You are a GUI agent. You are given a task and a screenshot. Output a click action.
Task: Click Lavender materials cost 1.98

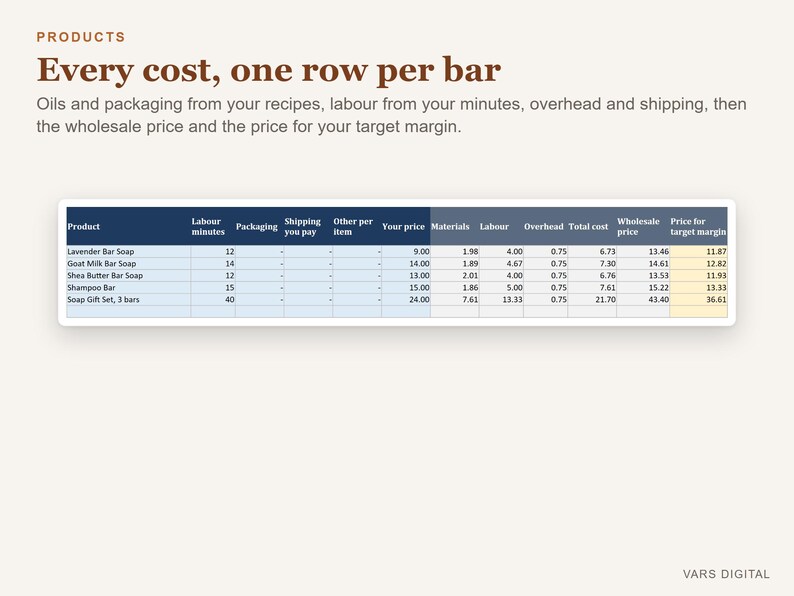pyautogui.click(x=455, y=252)
